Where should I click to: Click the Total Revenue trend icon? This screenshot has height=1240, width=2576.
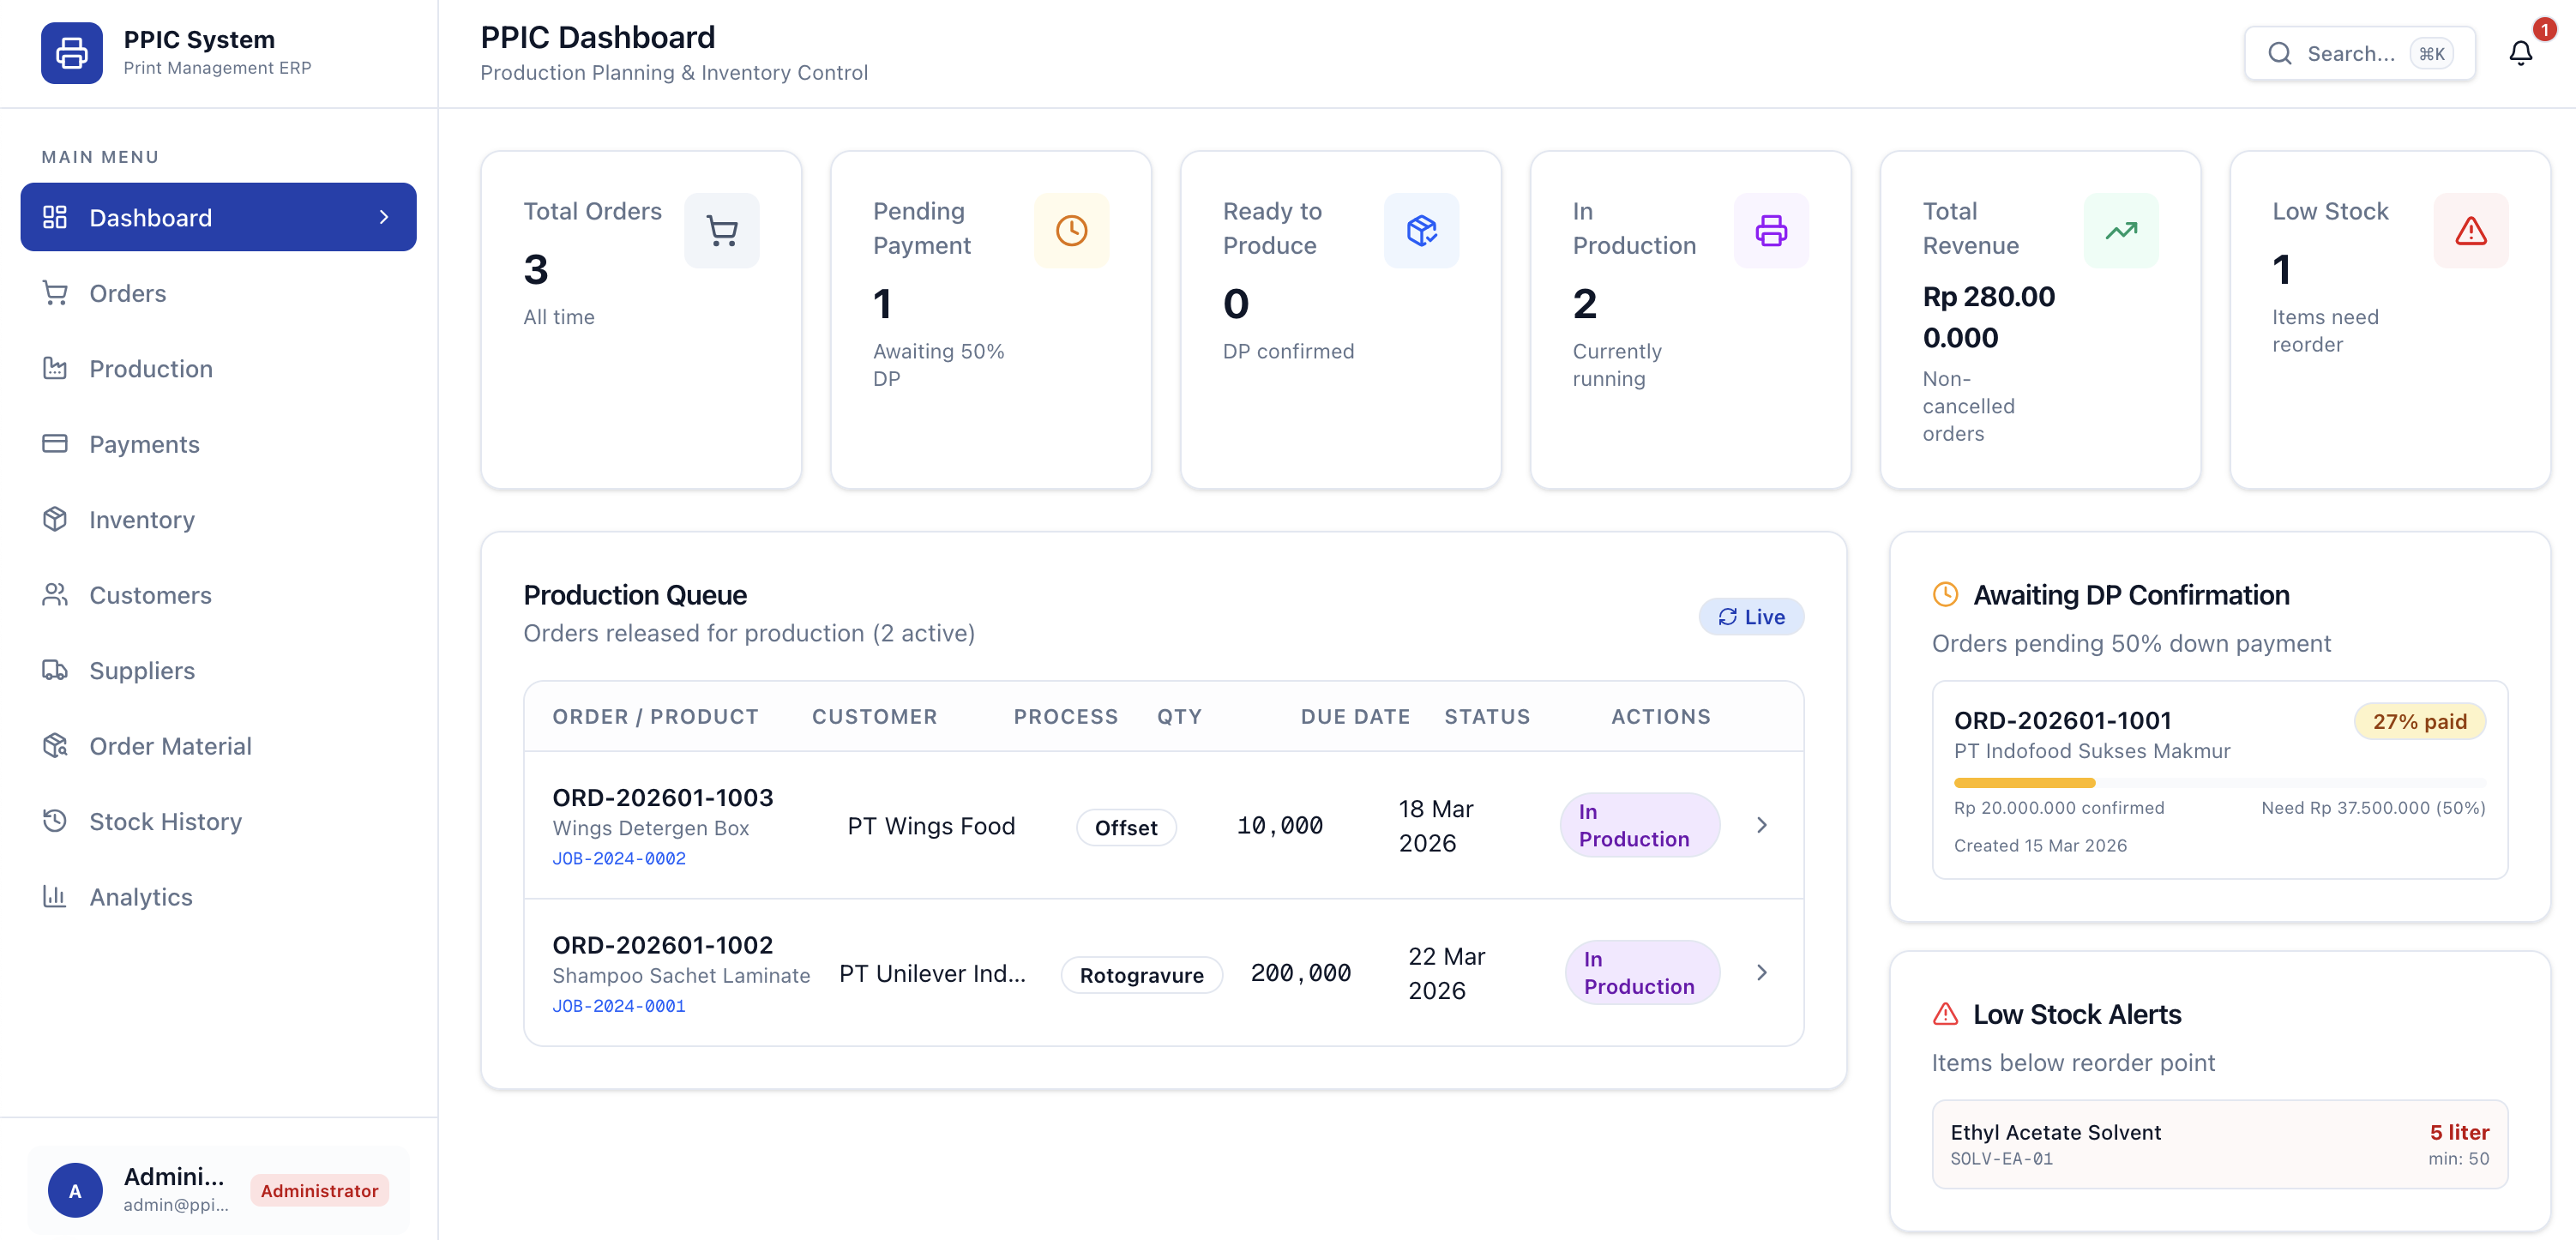point(2121,231)
